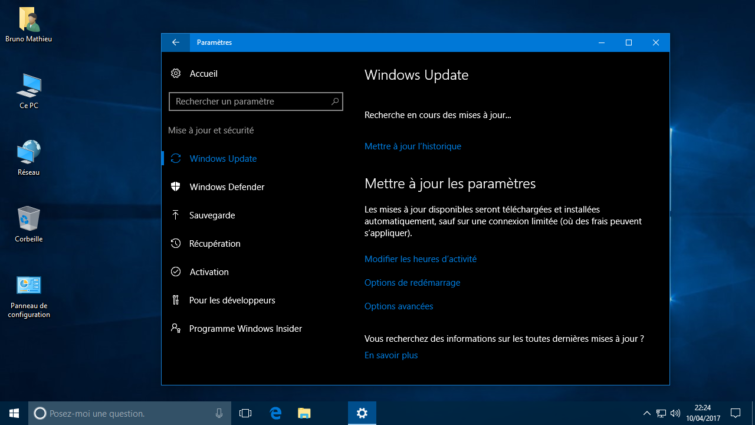Screen dimensions: 755x425
Task: Show hidden tray icons chevron
Action: 647,413
